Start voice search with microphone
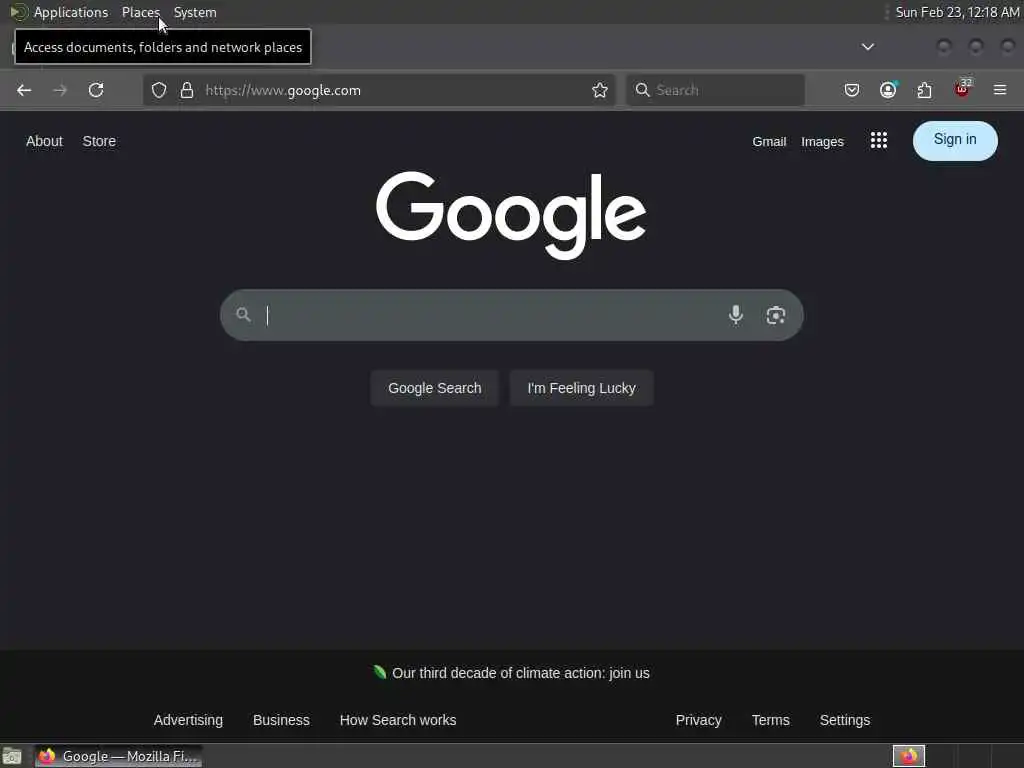Viewport: 1024px width, 768px height. coord(736,315)
